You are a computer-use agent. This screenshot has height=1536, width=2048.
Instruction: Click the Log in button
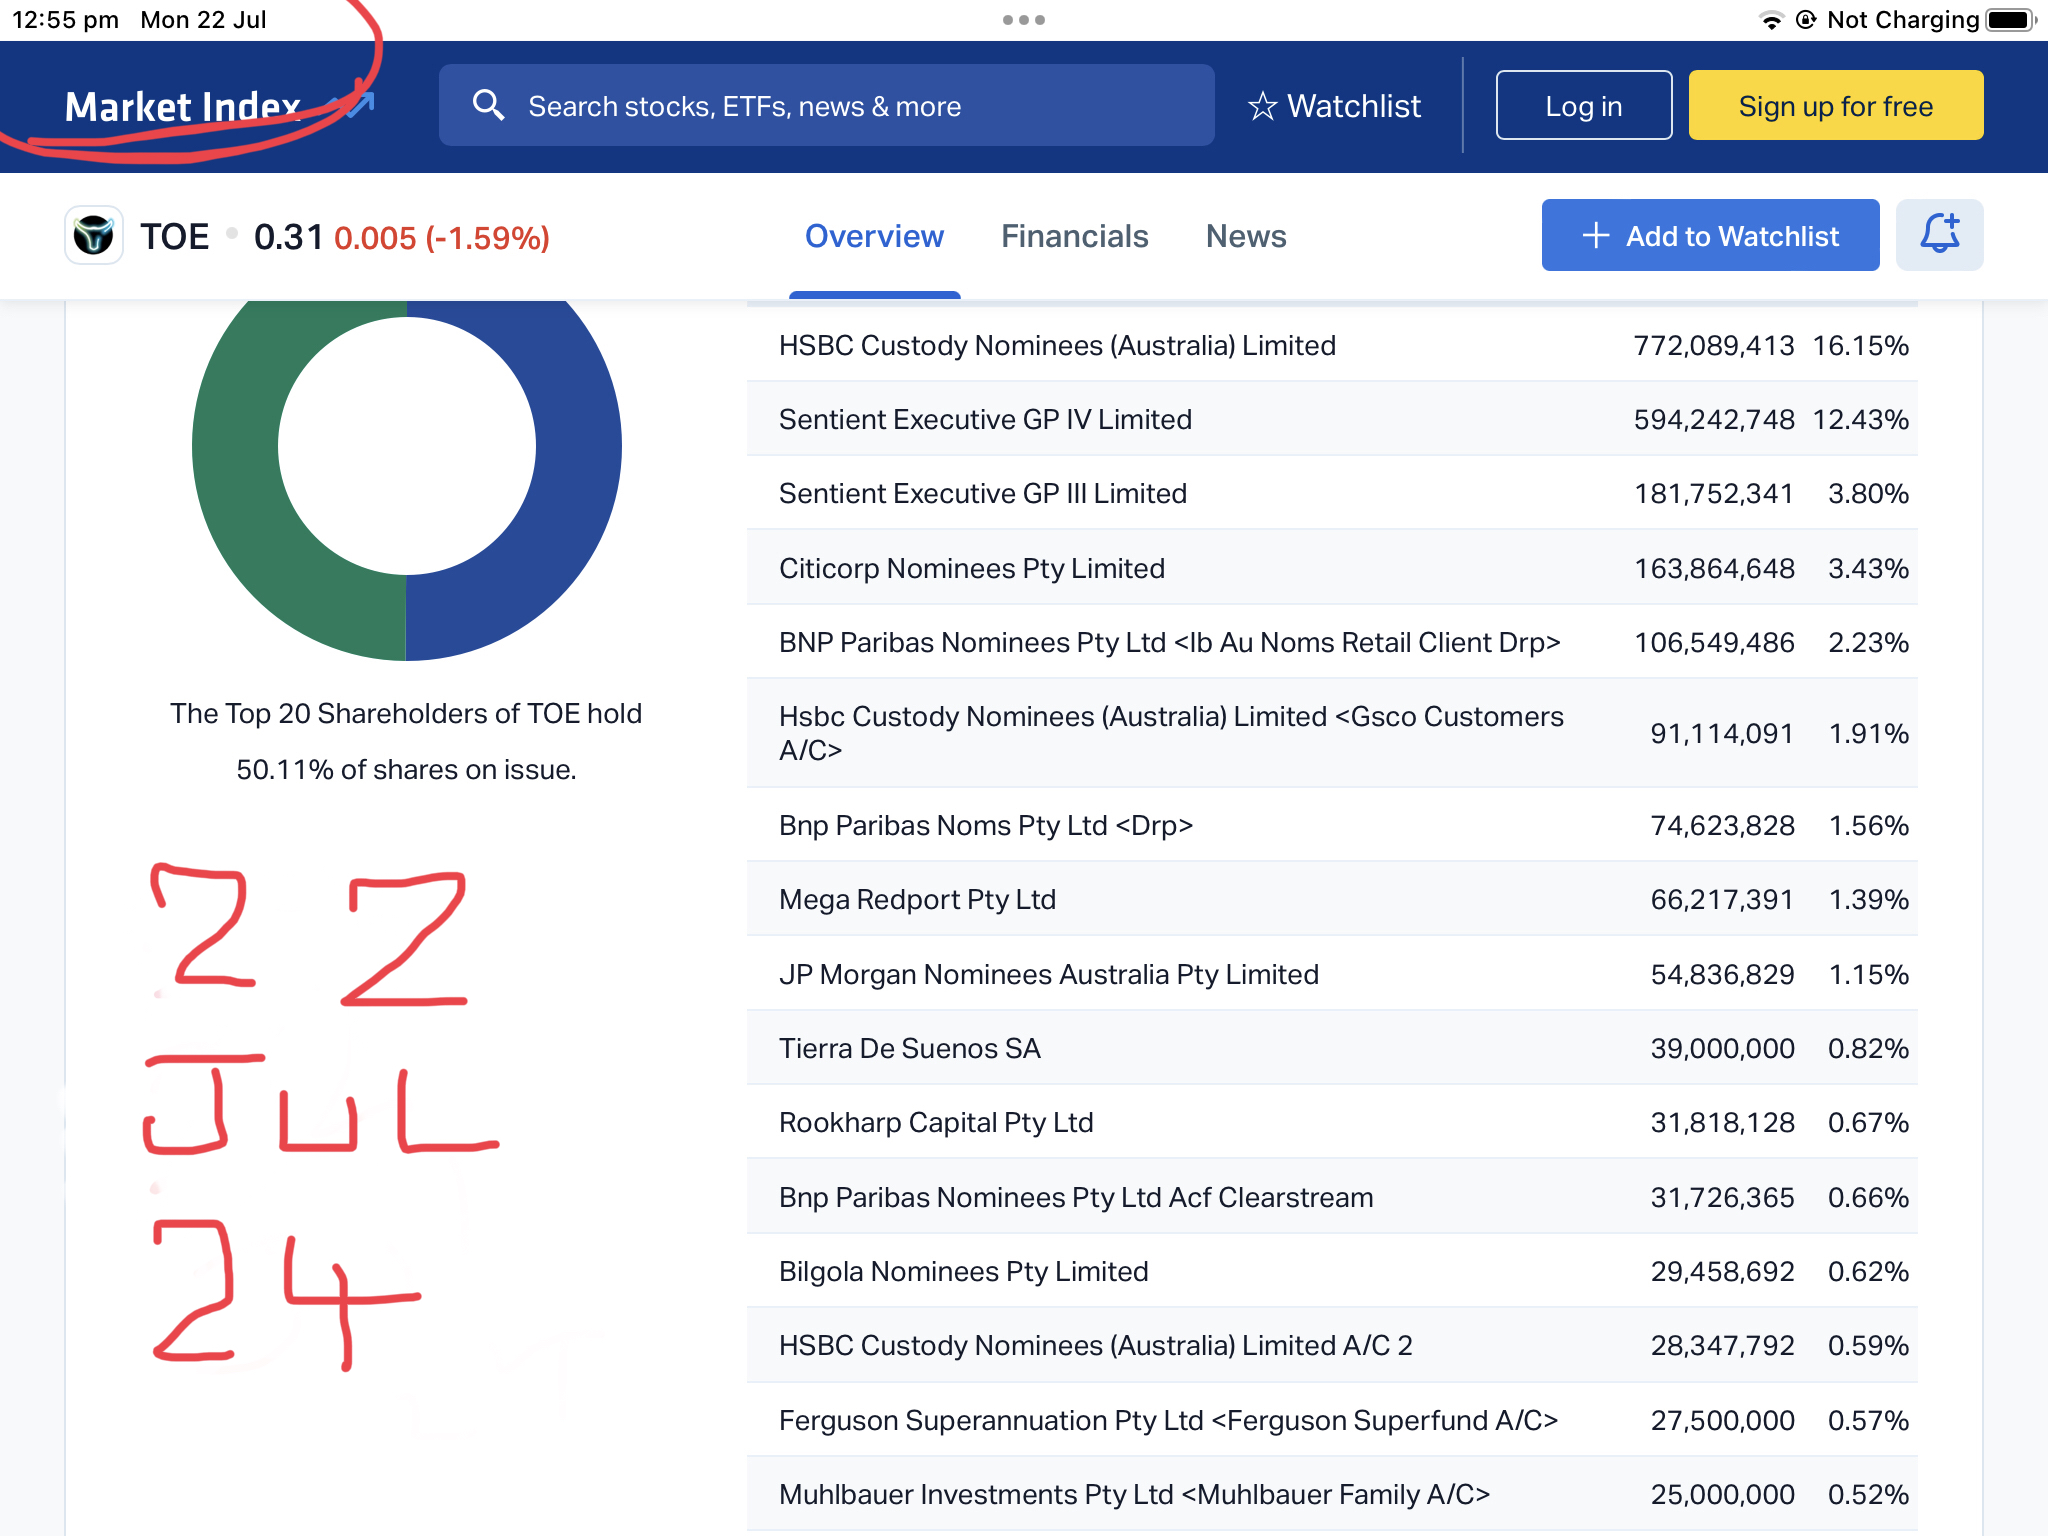[x=1584, y=105]
